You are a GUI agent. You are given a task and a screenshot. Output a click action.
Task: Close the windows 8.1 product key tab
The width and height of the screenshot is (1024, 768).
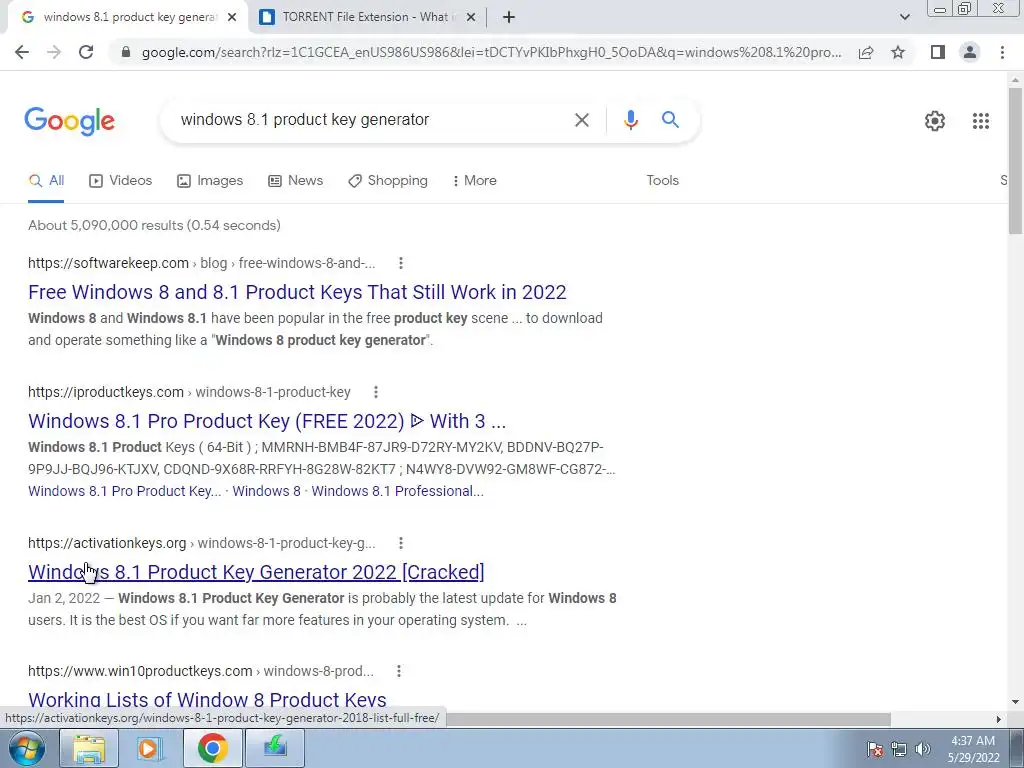(x=232, y=18)
